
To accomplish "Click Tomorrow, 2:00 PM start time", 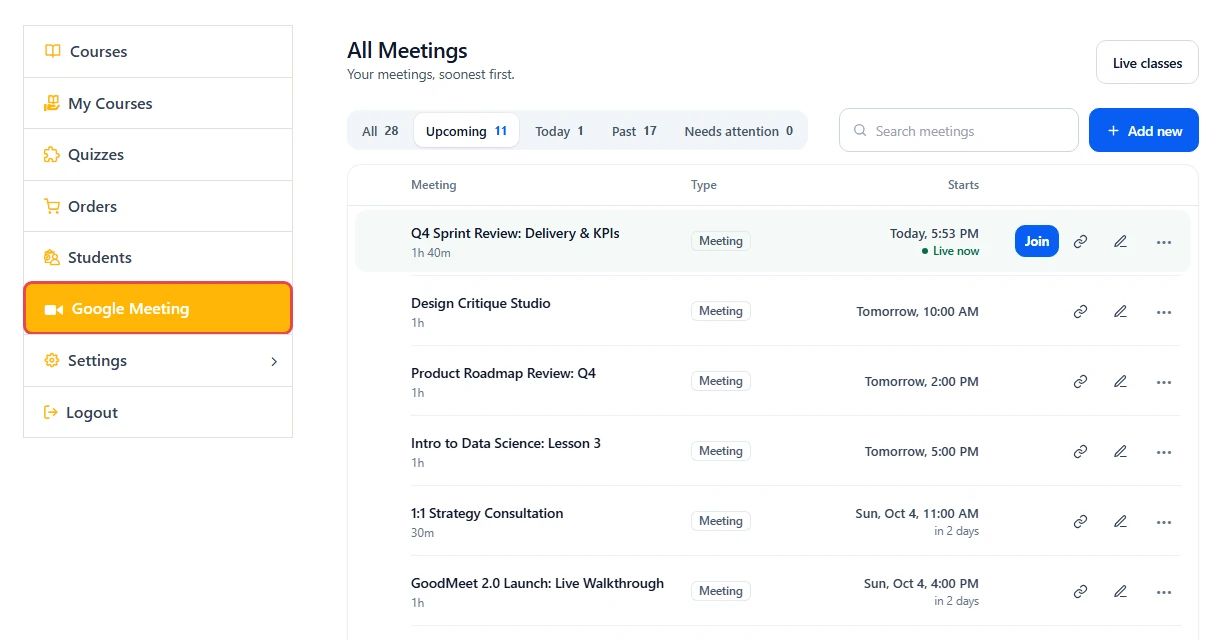I will [x=922, y=381].
